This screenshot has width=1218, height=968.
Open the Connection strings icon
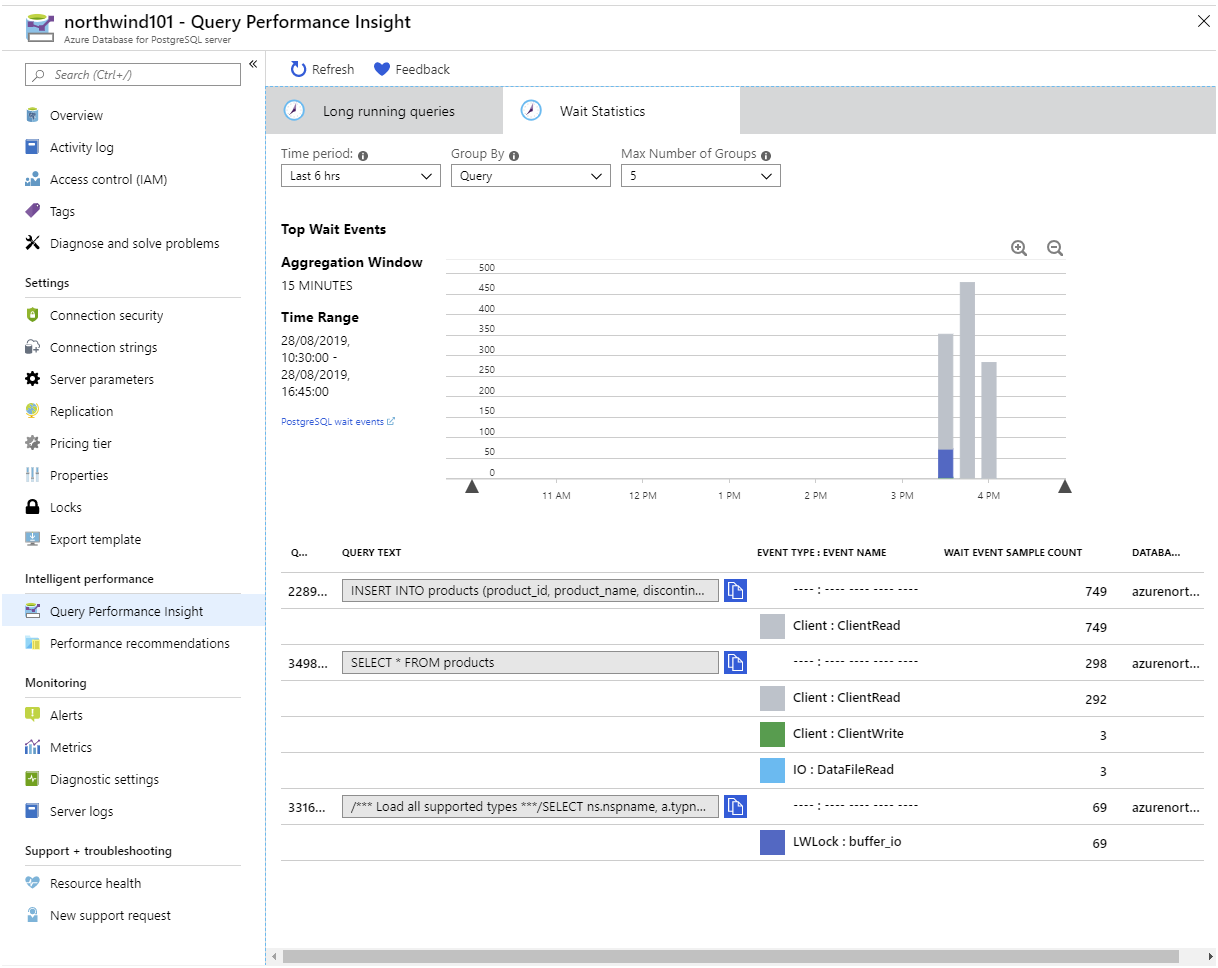click(33, 347)
